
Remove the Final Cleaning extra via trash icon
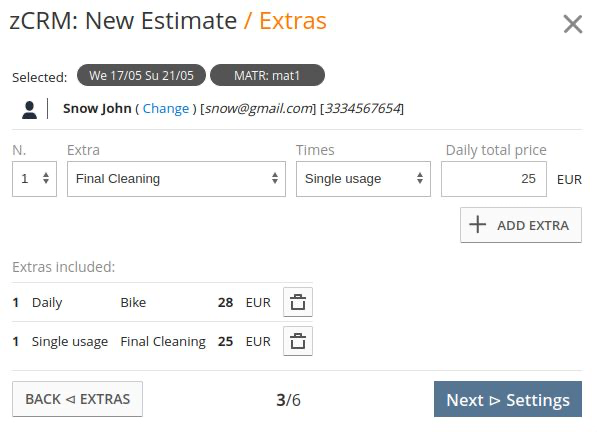(x=298, y=341)
